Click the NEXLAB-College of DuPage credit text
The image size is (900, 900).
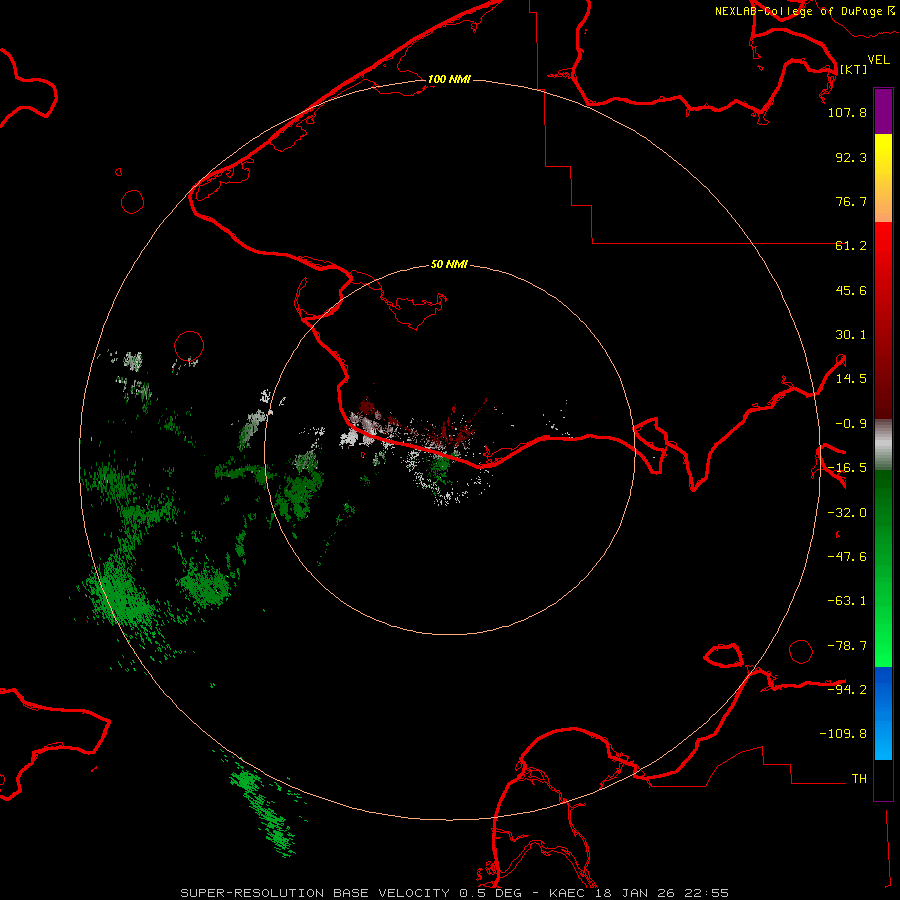coord(798,11)
